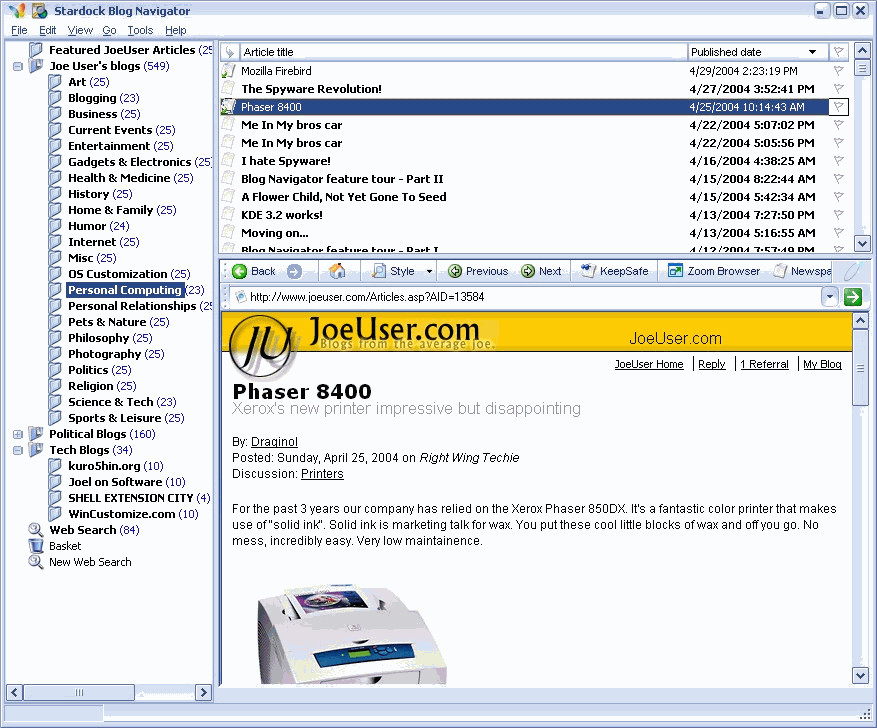Open the URL address dropdown
The image size is (877, 728).
pyautogui.click(x=830, y=297)
